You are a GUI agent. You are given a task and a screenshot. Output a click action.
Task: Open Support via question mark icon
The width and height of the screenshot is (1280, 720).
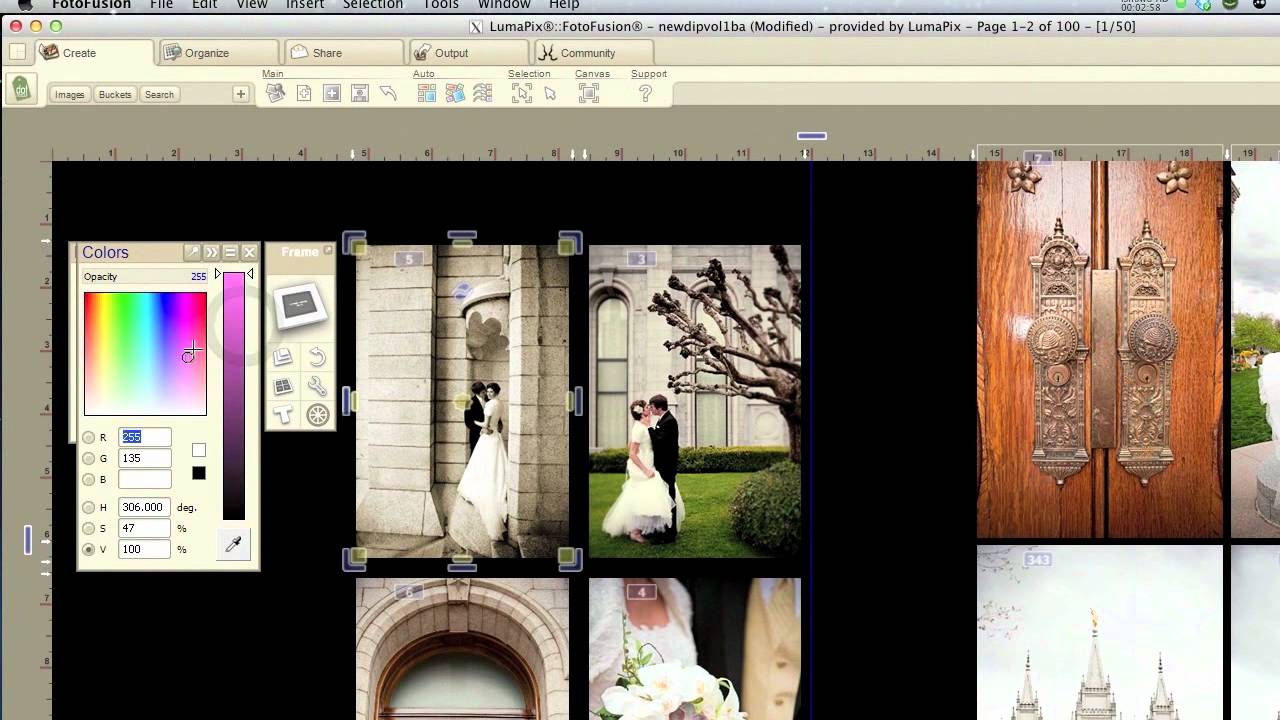(645, 93)
